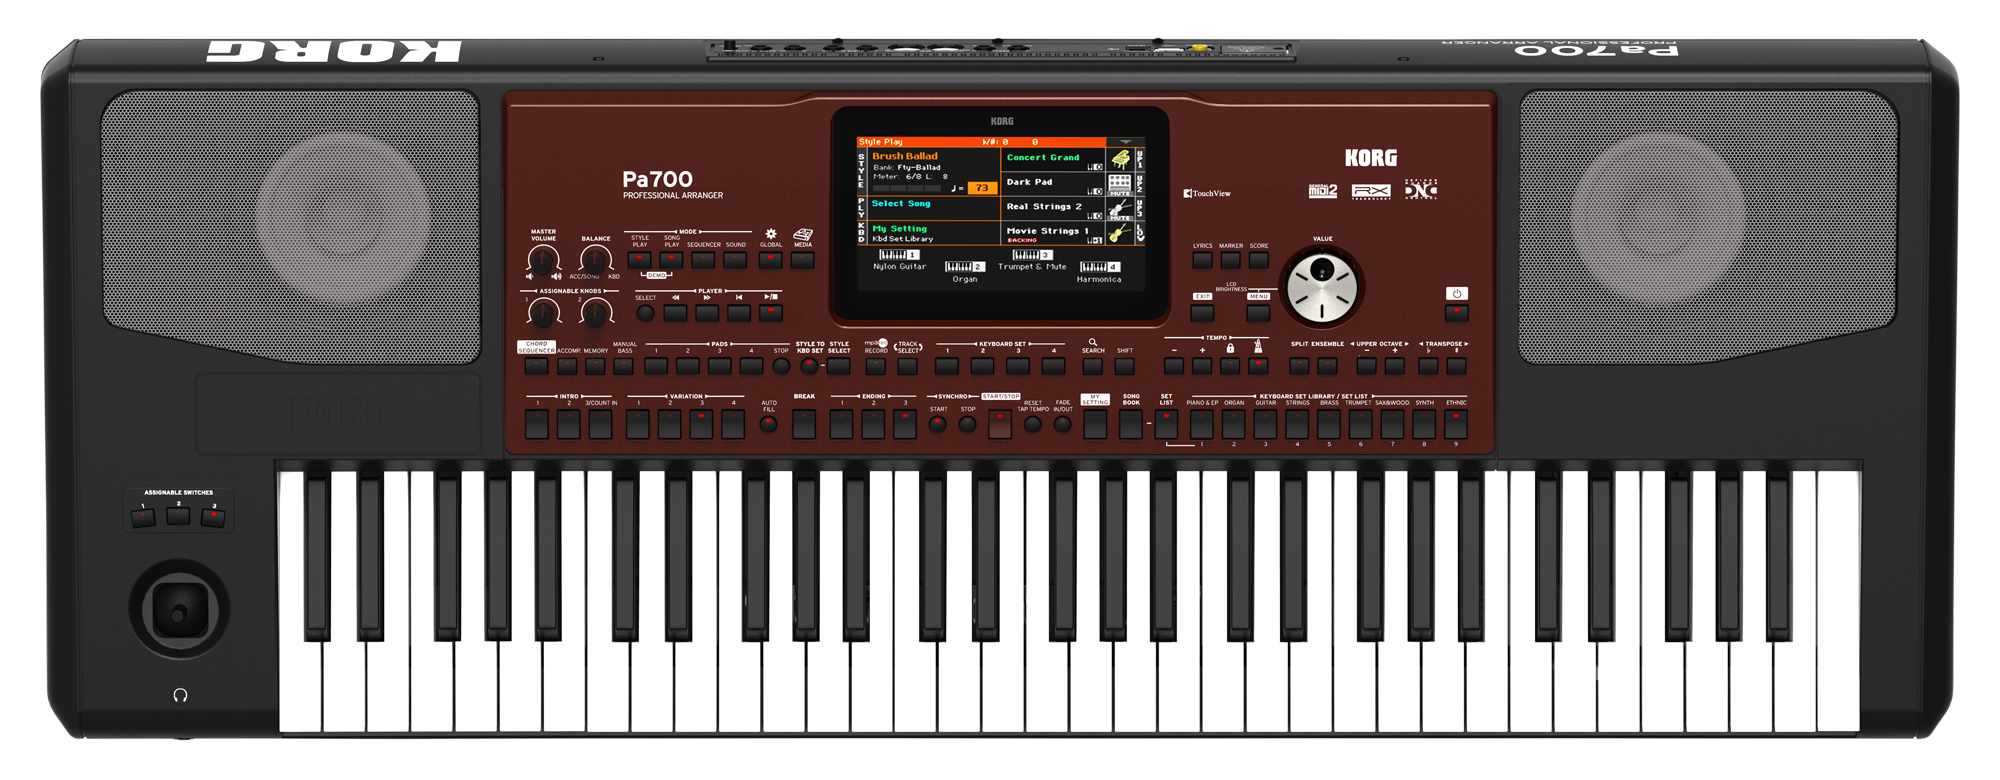Image resolution: width=2000 pixels, height=780 pixels.
Task: Push the Start/Stop button
Action: (x=1000, y=424)
